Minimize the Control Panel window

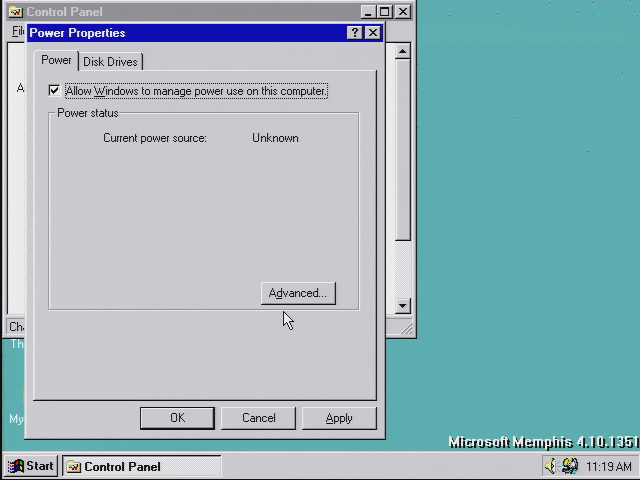(368, 12)
